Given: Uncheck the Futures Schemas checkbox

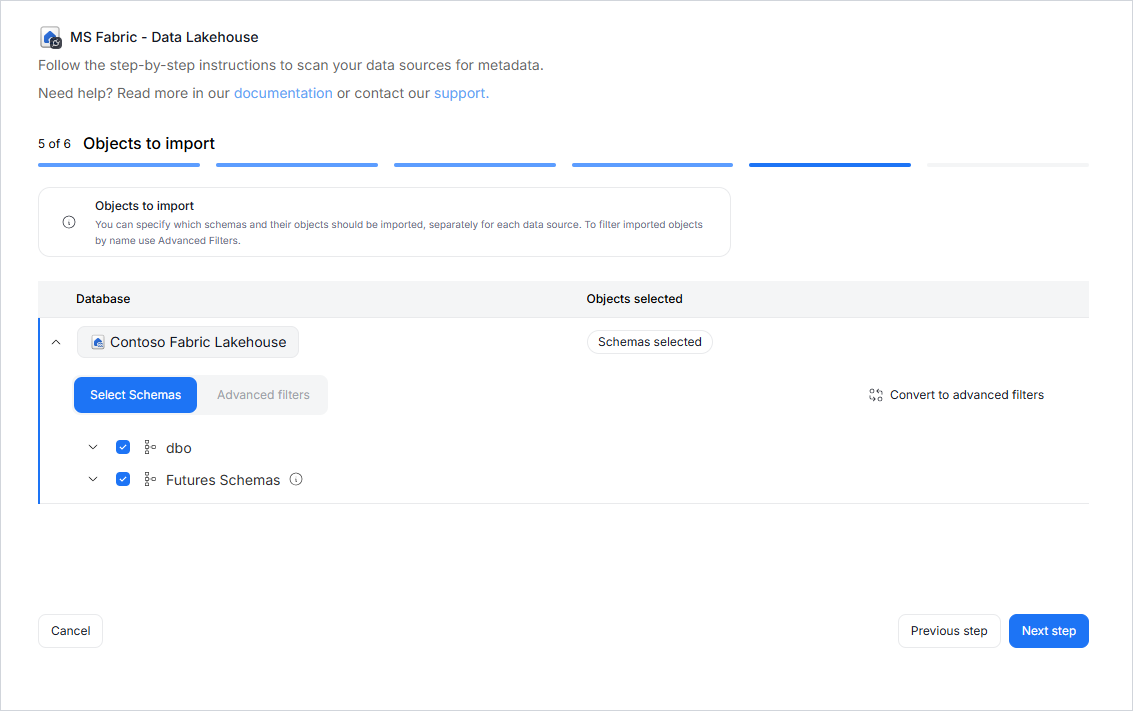Looking at the screenshot, I should click(x=123, y=479).
